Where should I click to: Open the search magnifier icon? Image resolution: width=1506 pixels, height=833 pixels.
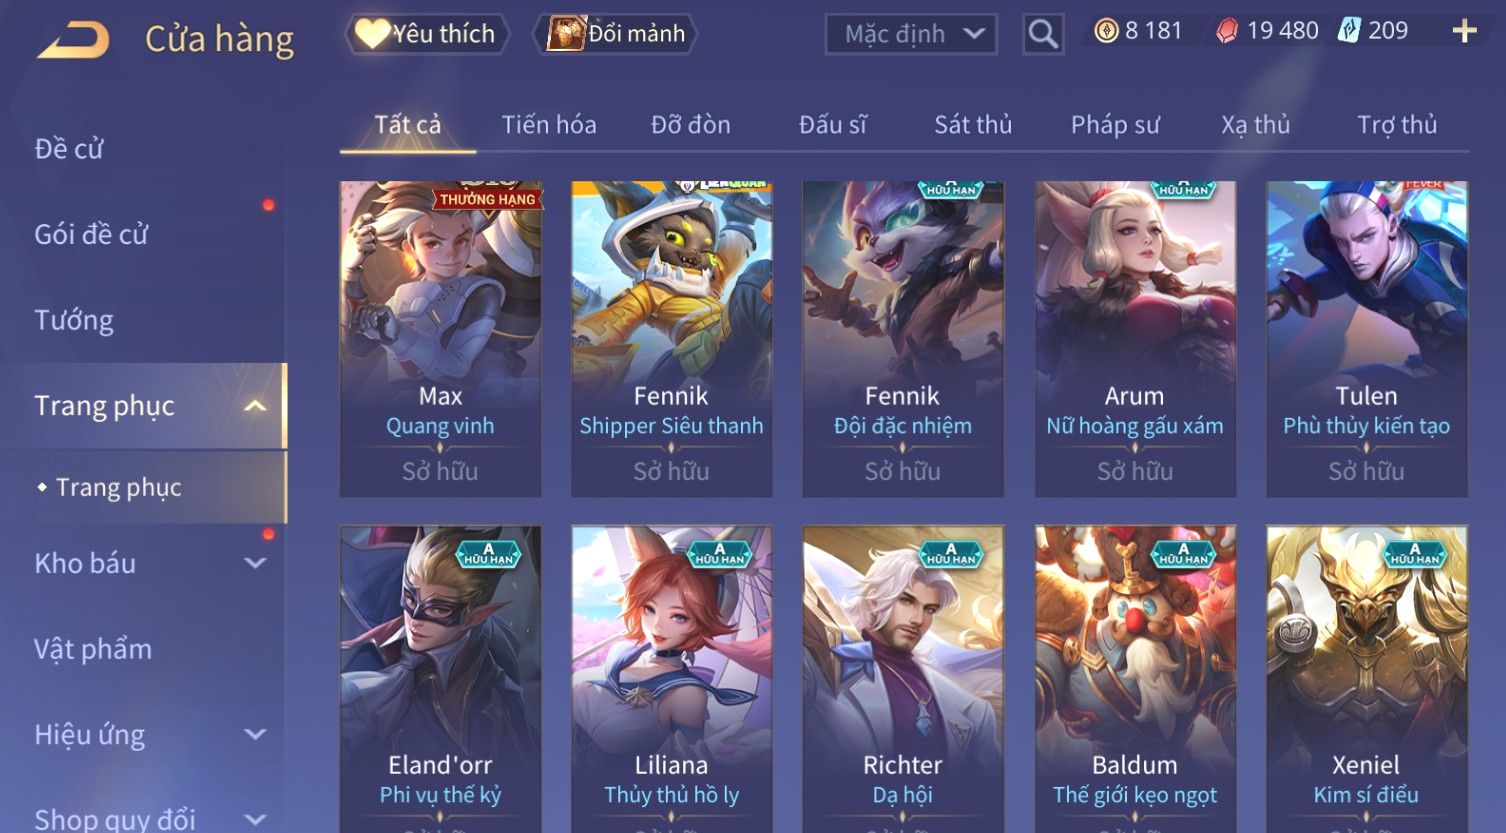click(1043, 34)
